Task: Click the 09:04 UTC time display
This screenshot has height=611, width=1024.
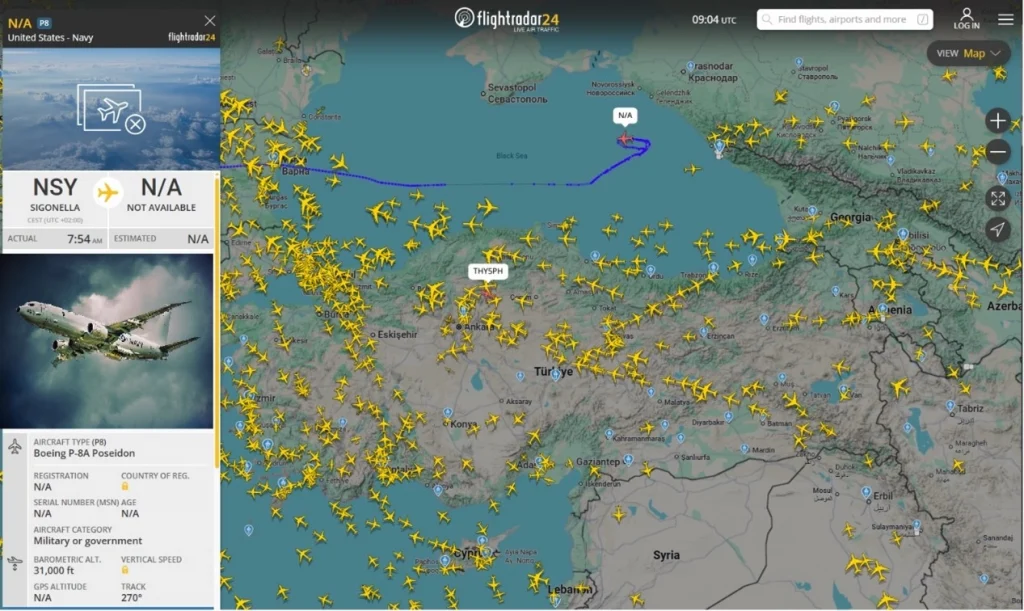Action: (713, 19)
